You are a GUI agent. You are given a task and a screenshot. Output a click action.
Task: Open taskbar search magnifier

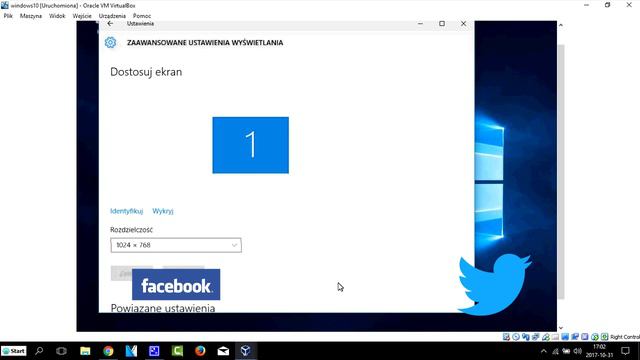(x=39, y=351)
